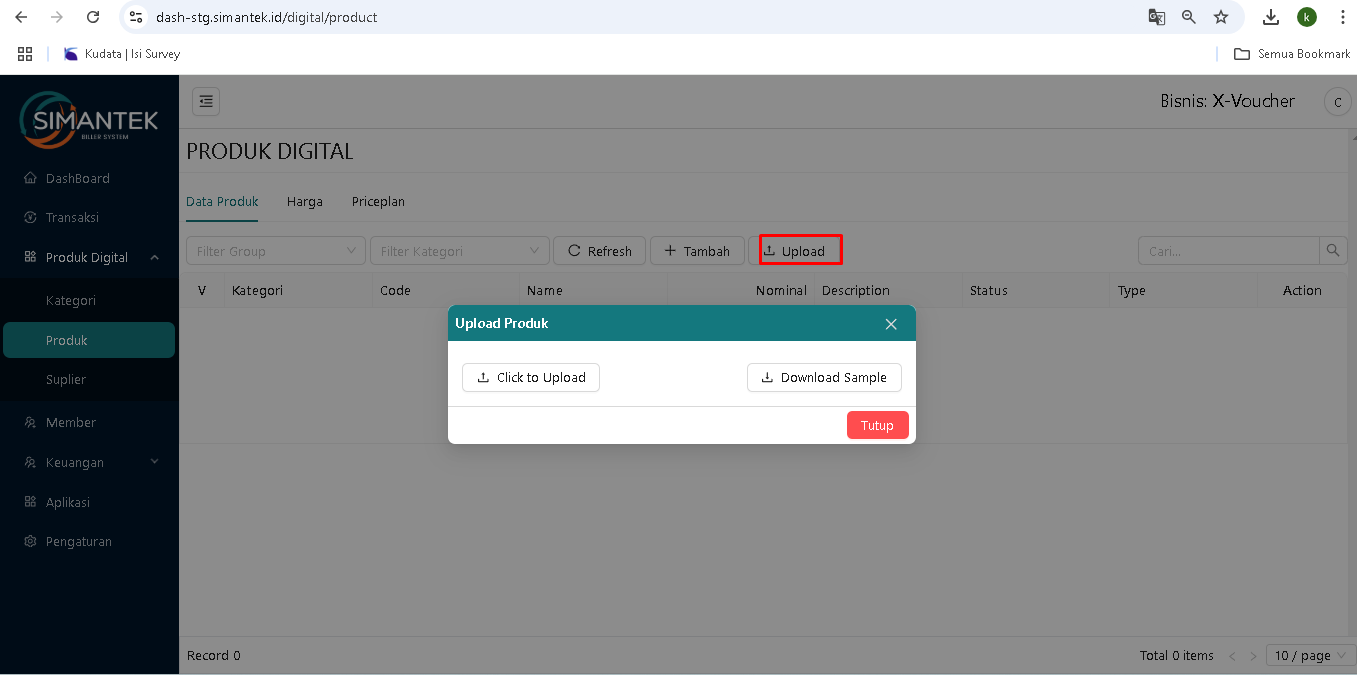The height and width of the screenshot is (675, 1357).
Task: Click the Tambah button
Action: (697, 251)
